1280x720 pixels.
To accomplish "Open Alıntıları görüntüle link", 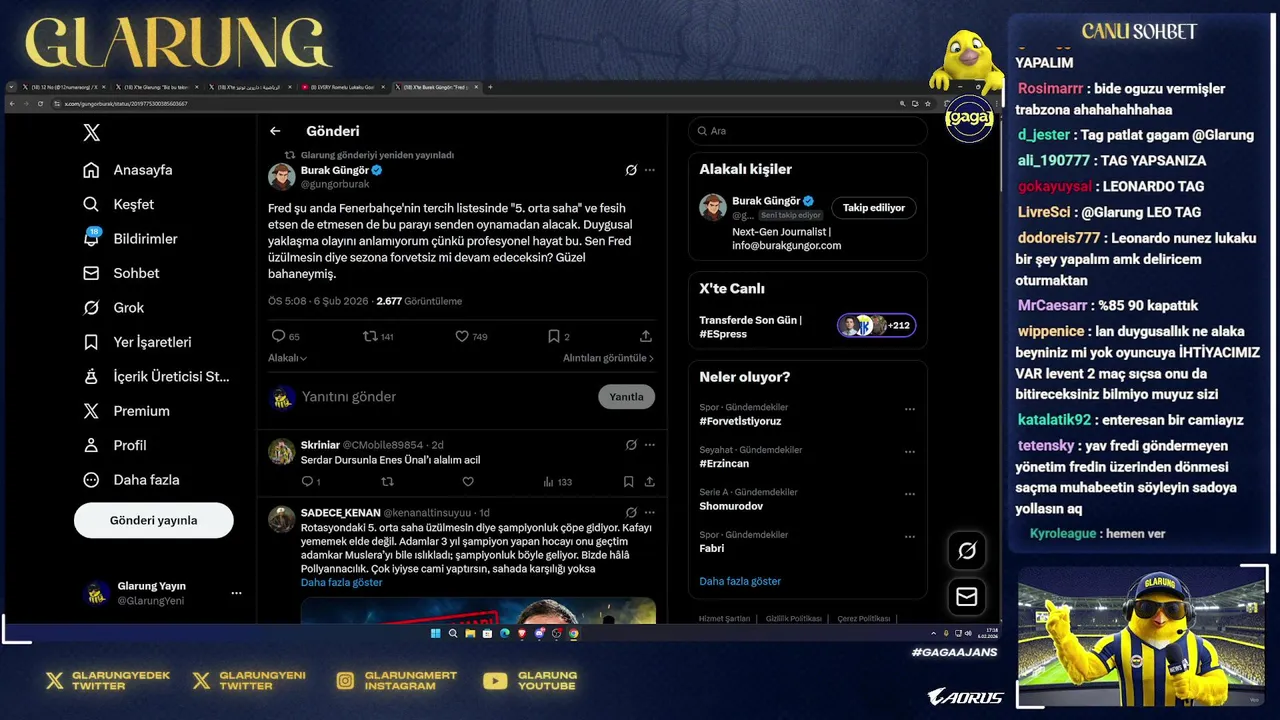I will [608, 358].
